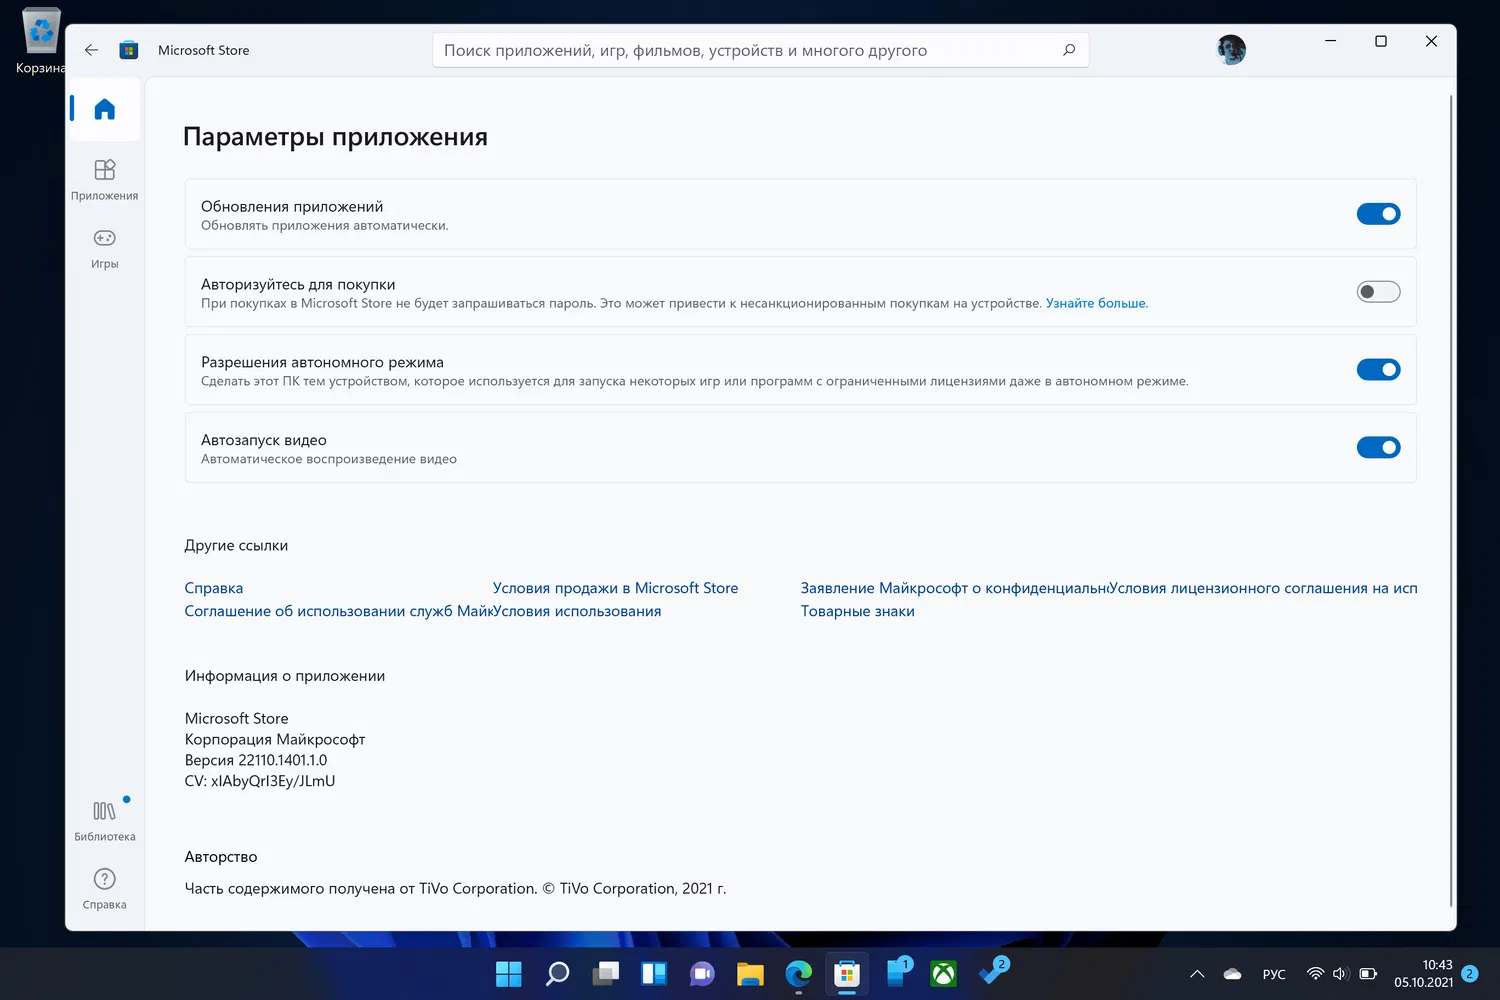This screenshot has height=1000, width=1500.
Task: Click the TiVo Corporation attribution text
Action: 456,888
